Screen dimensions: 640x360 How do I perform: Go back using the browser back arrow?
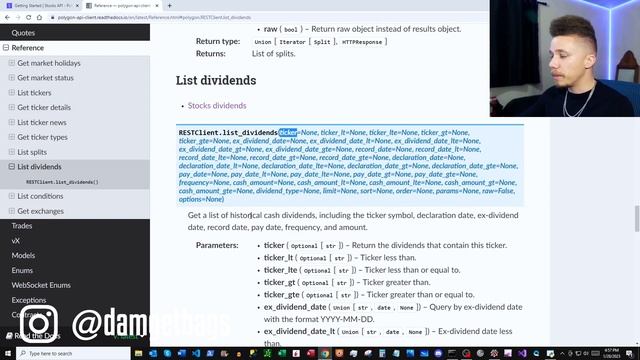point(7,18)
